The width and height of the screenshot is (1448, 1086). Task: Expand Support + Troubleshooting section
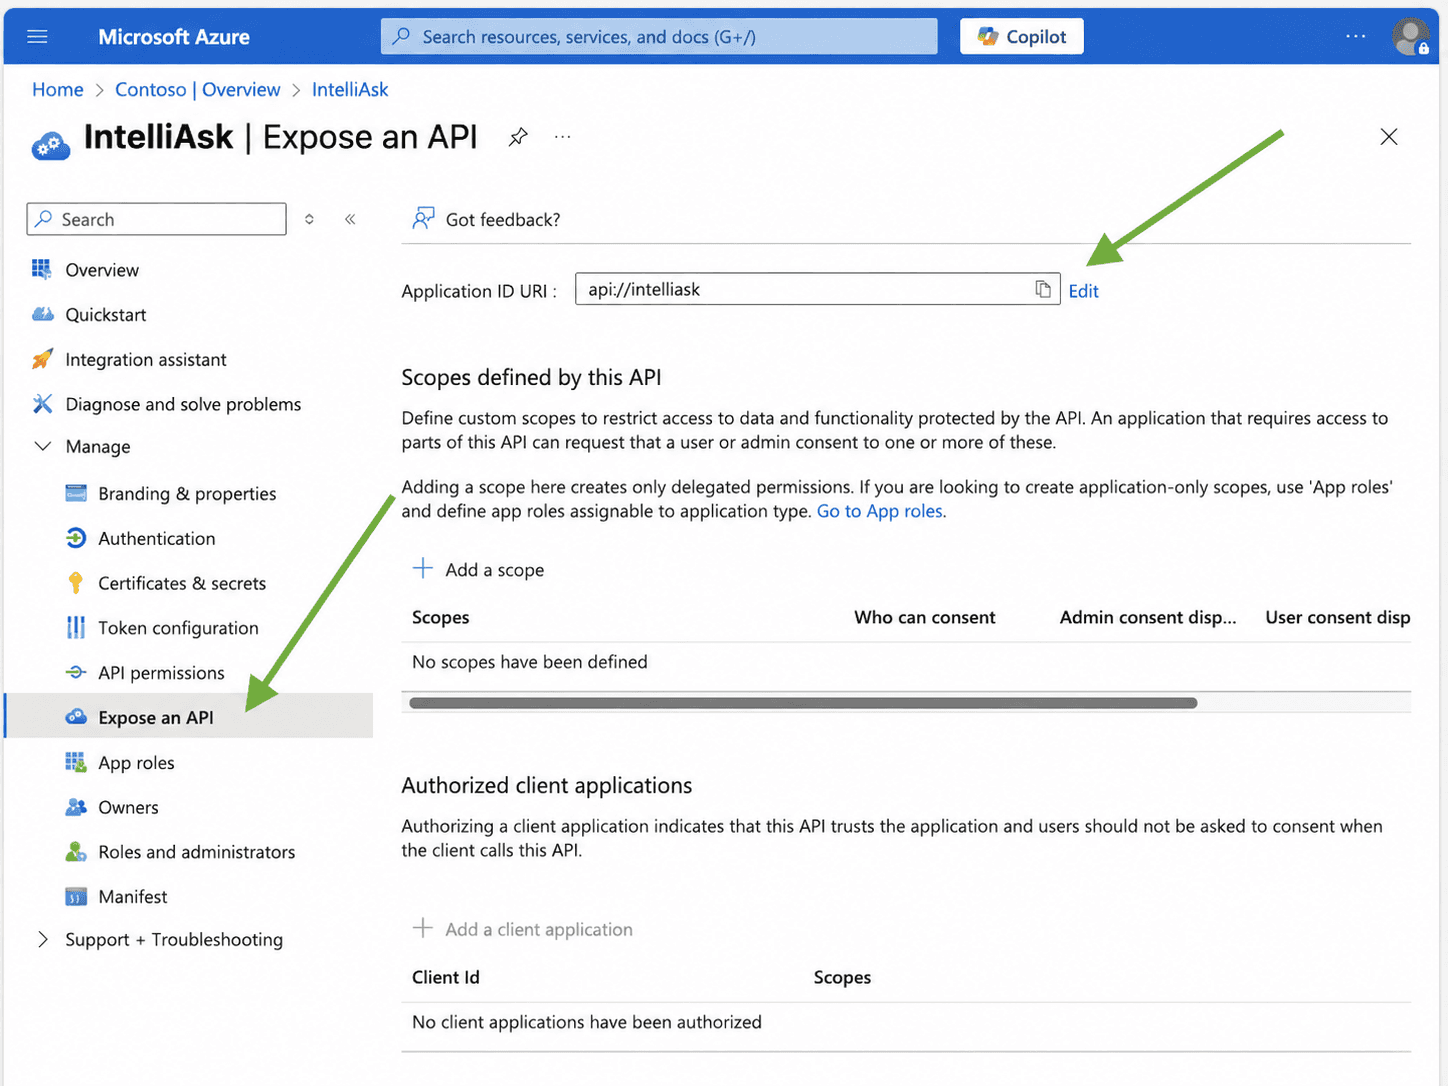[x=42, y=940]
